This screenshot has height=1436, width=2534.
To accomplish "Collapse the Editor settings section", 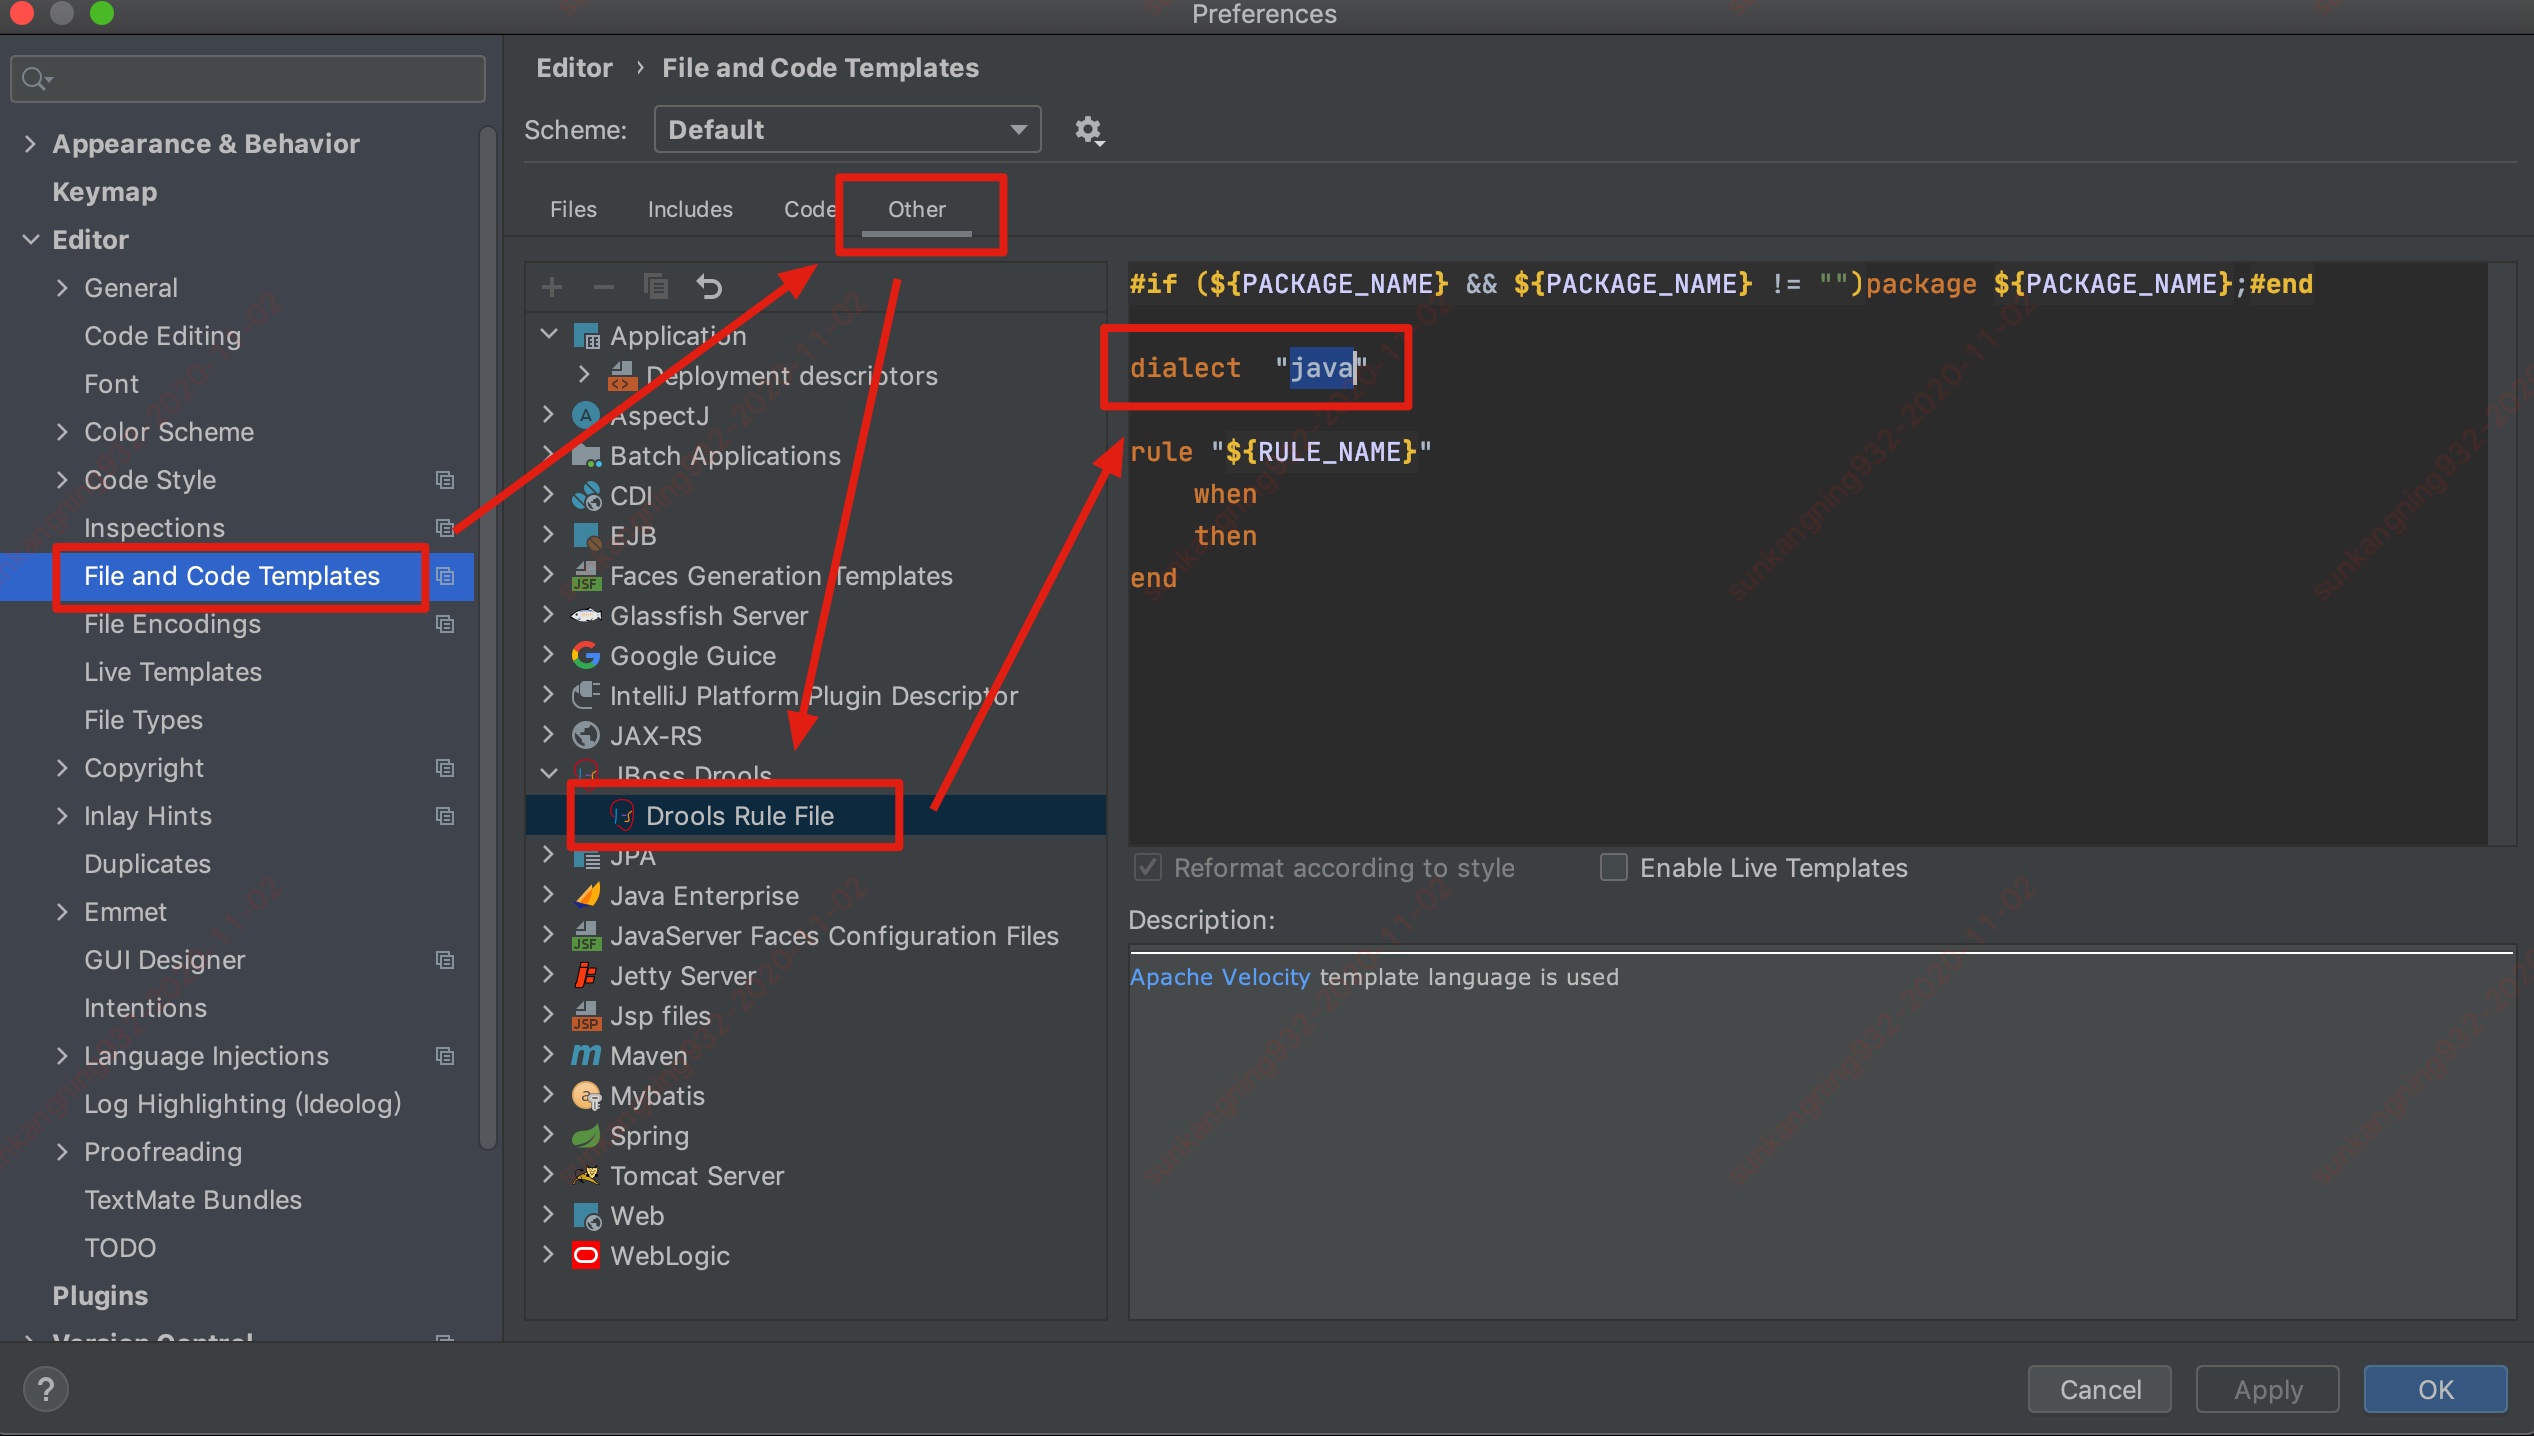I will pyautogui.click(x=30, y=240).
